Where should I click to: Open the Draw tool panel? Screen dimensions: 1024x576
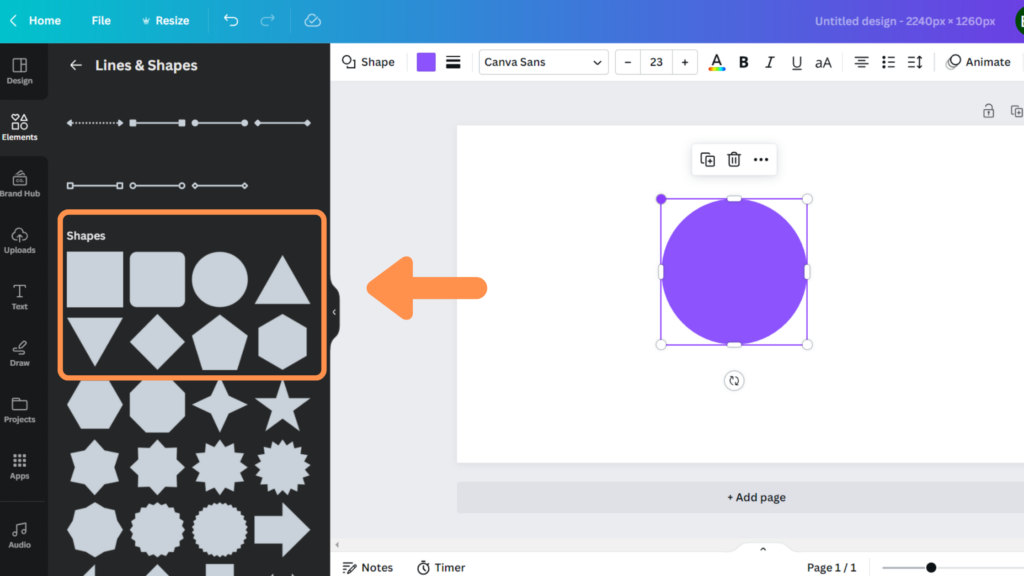[20, 353]
